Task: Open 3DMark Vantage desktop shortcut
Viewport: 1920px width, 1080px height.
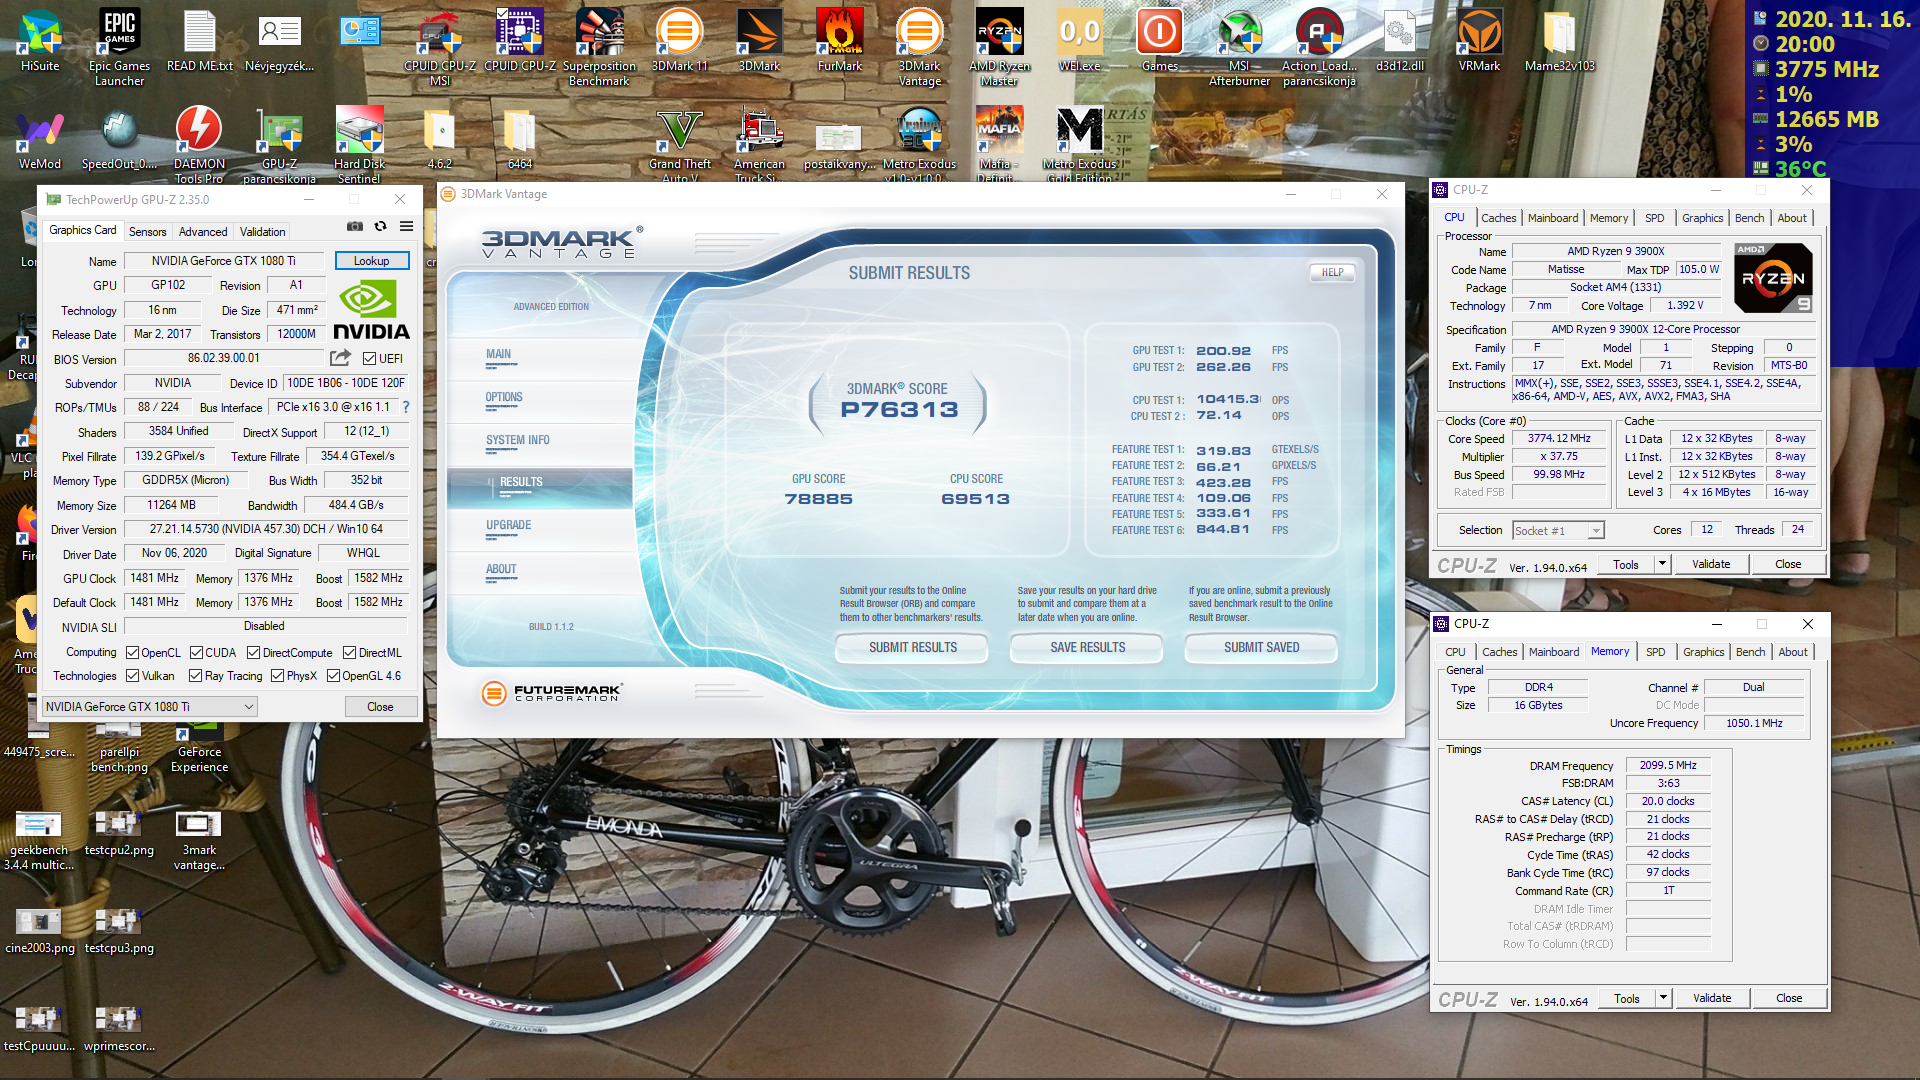Action: point(919,46)
